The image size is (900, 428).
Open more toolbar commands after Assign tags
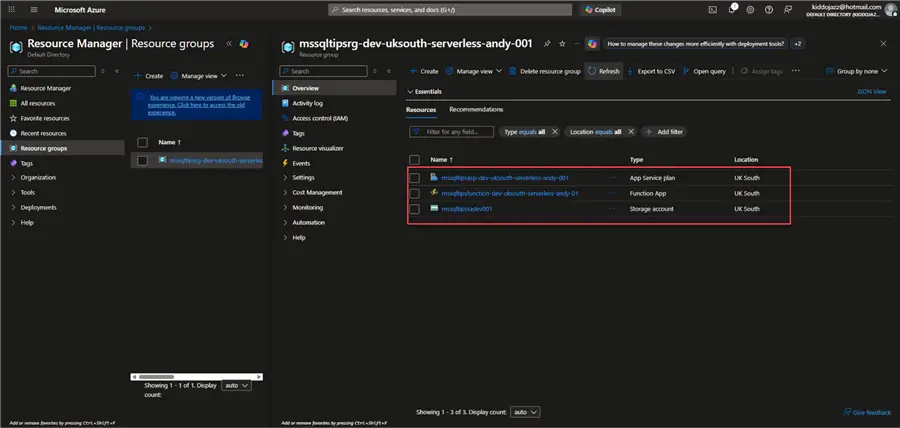796,71
